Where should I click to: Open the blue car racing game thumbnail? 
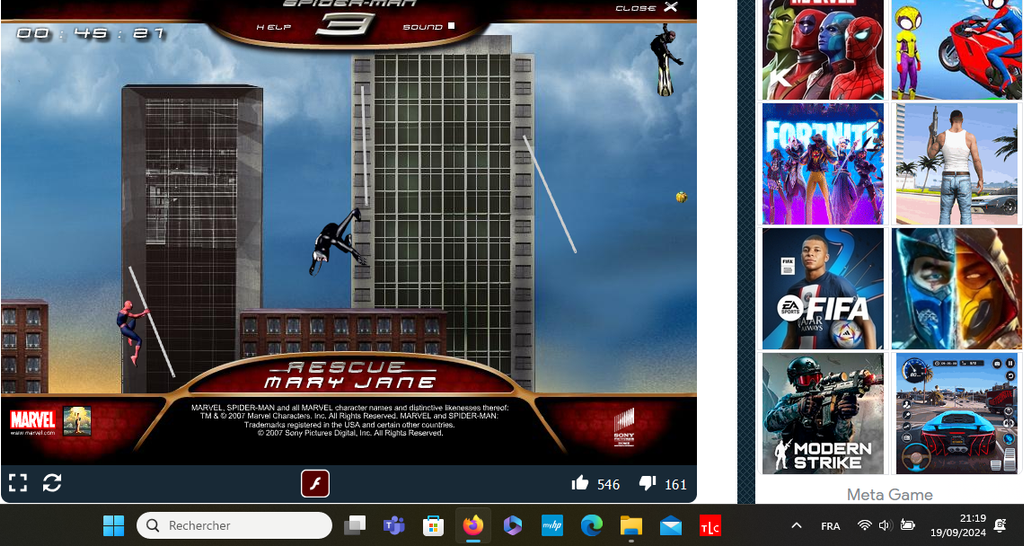(956, 413)
